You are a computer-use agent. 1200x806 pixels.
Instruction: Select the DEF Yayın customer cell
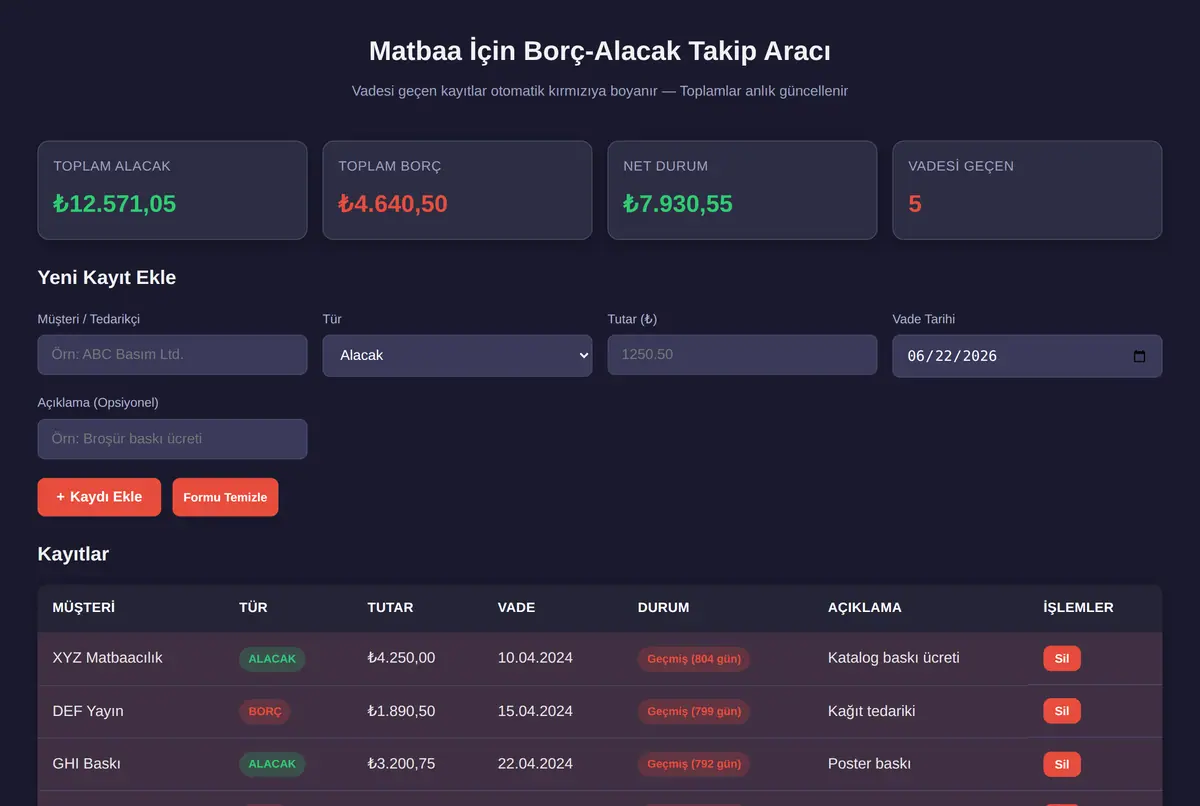point(88,711)
